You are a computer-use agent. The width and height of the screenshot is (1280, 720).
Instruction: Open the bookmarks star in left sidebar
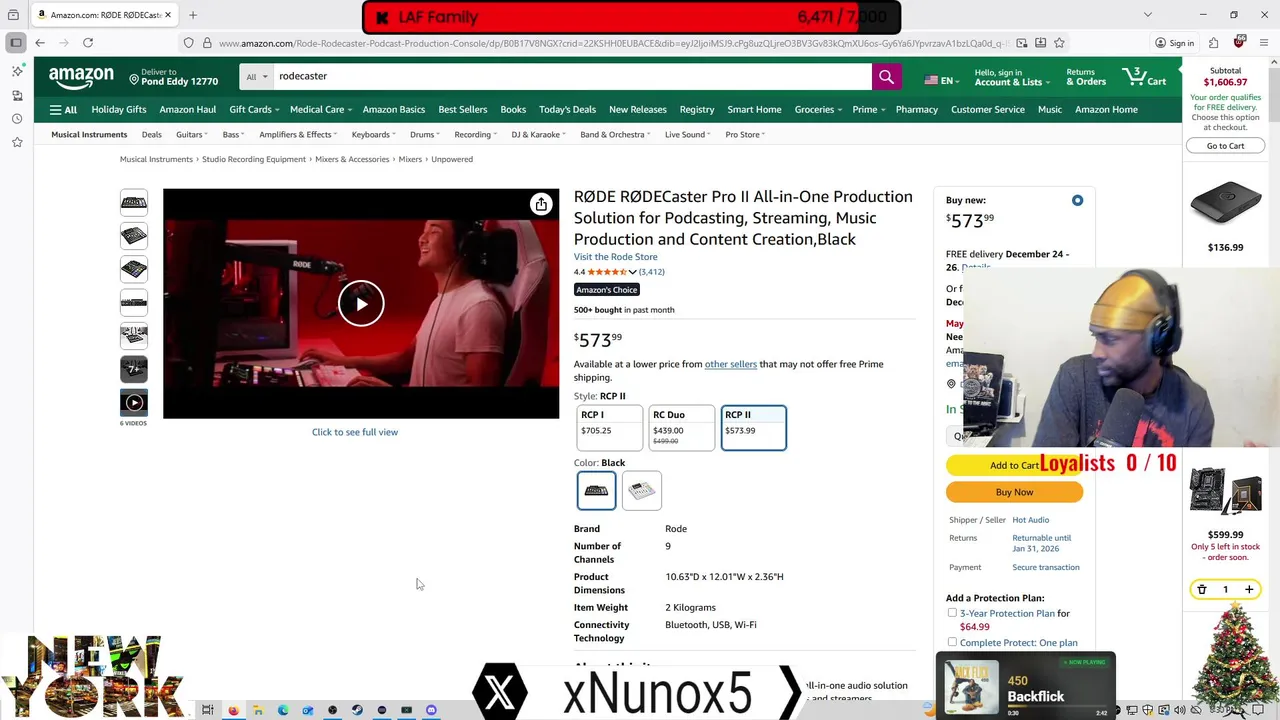click(x=16, y=143)
